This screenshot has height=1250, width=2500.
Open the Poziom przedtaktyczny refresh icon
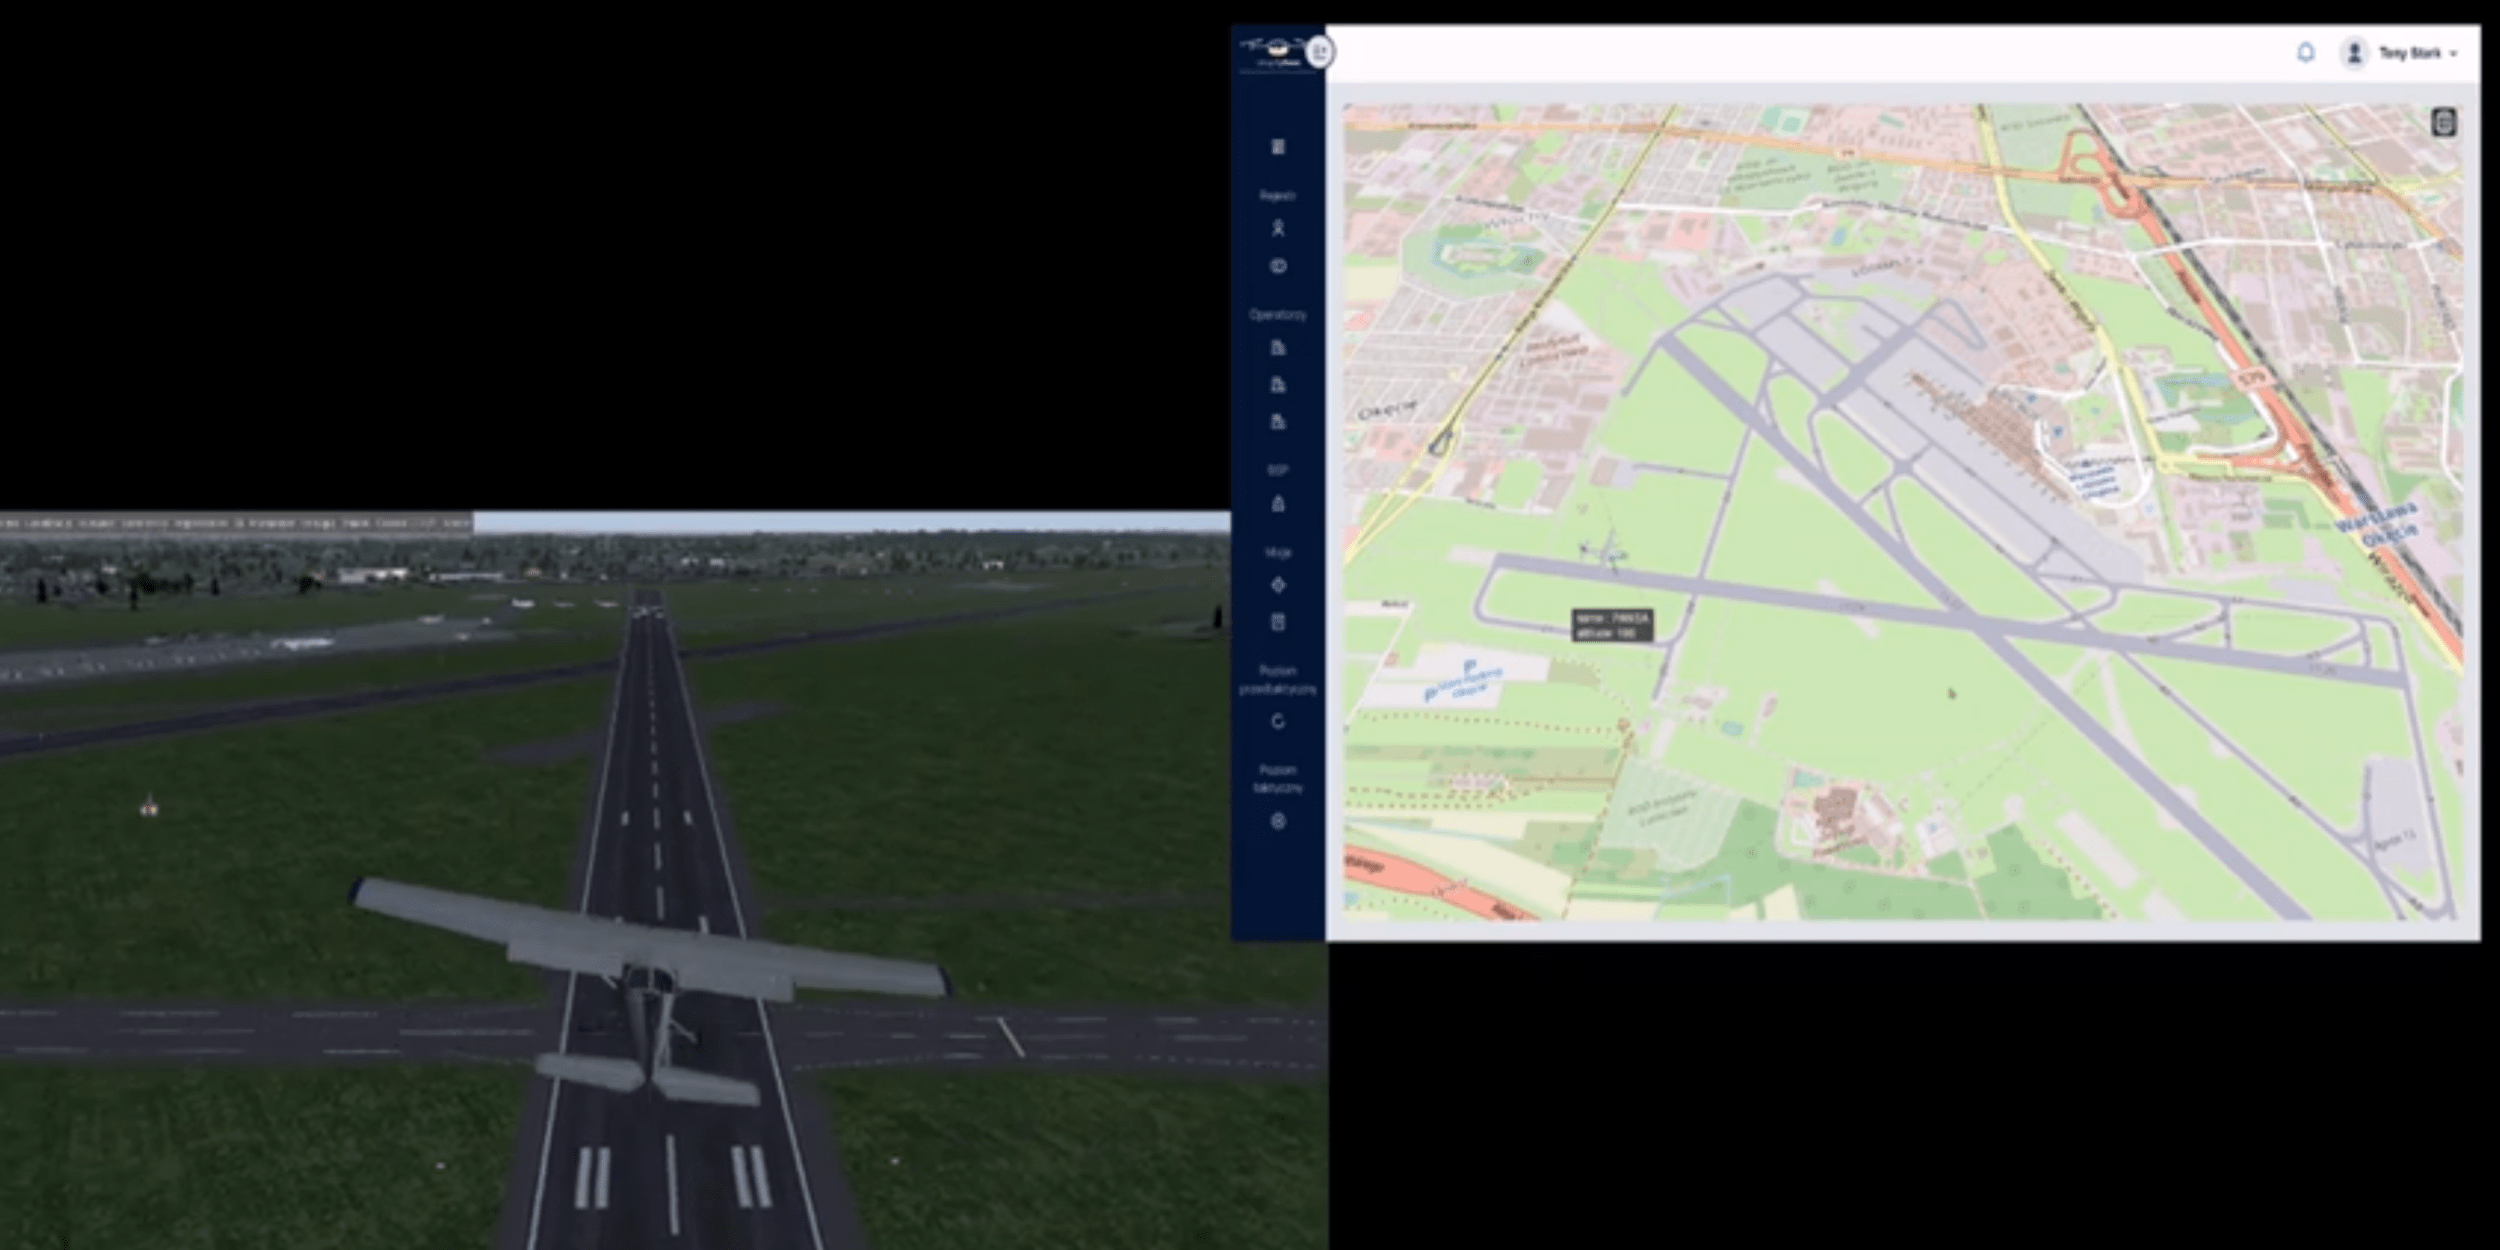point(1278,722)
